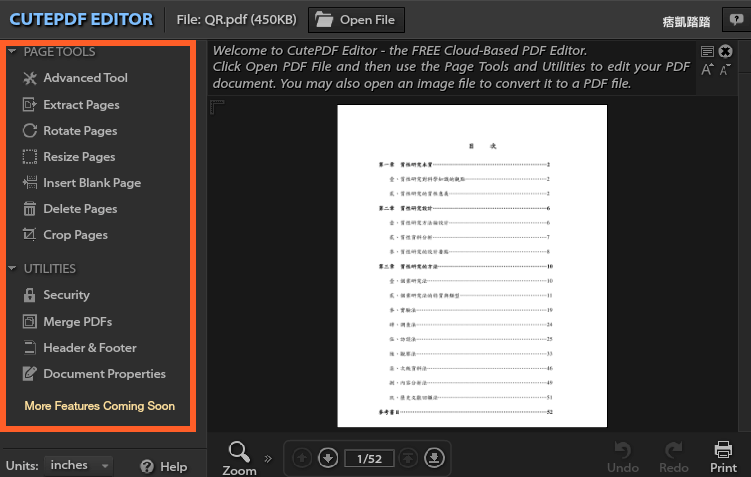Click the ruler corner marker
The image size is (751, 477).
pyautogui.click(x=217, y=106)
